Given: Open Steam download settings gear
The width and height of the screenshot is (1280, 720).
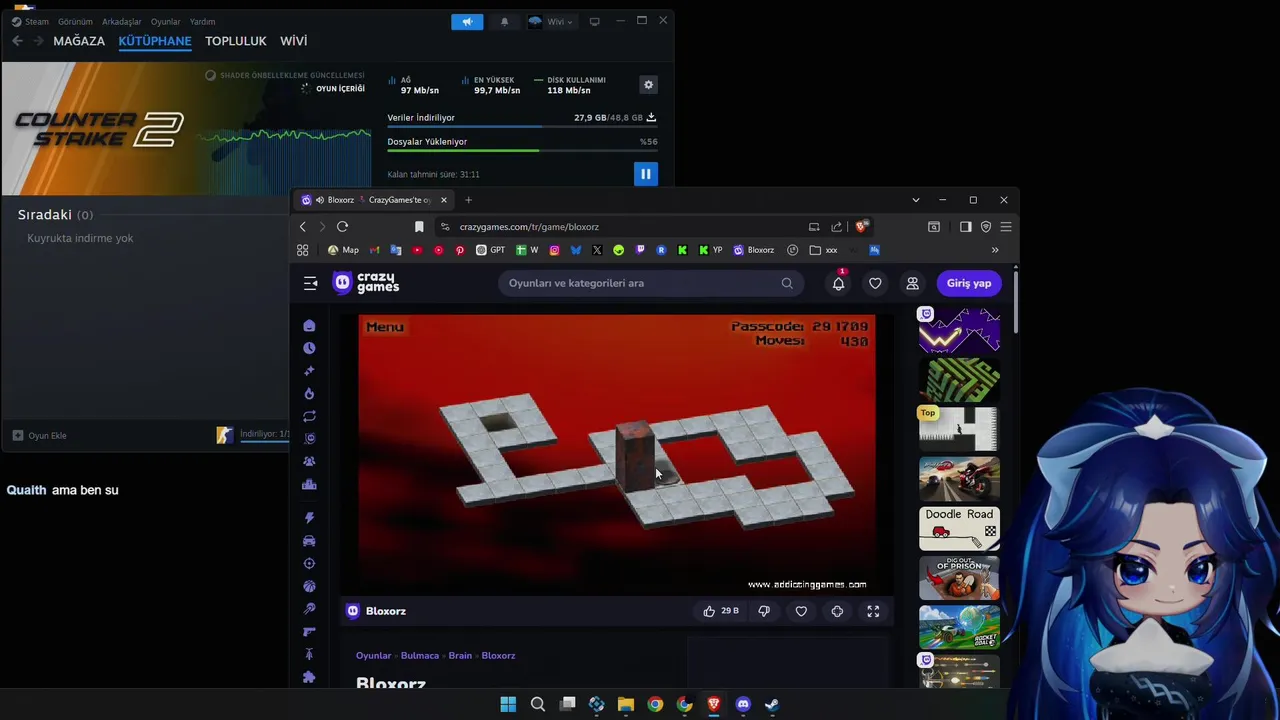Looking at the screenshot, I should [x=648, y=85].
